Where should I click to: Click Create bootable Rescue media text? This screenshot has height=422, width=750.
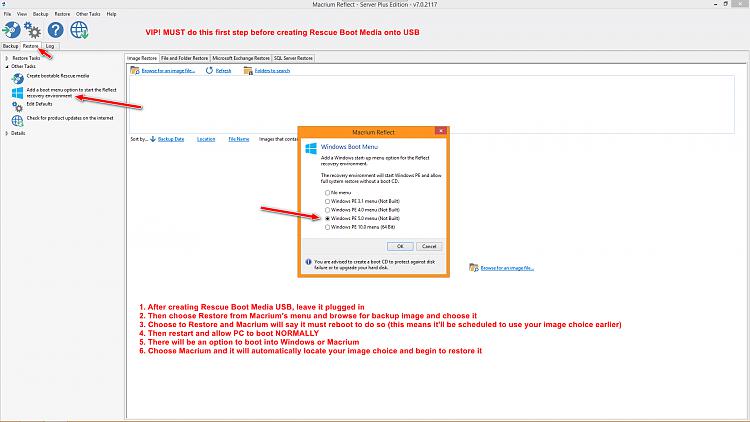click(58, 76)
